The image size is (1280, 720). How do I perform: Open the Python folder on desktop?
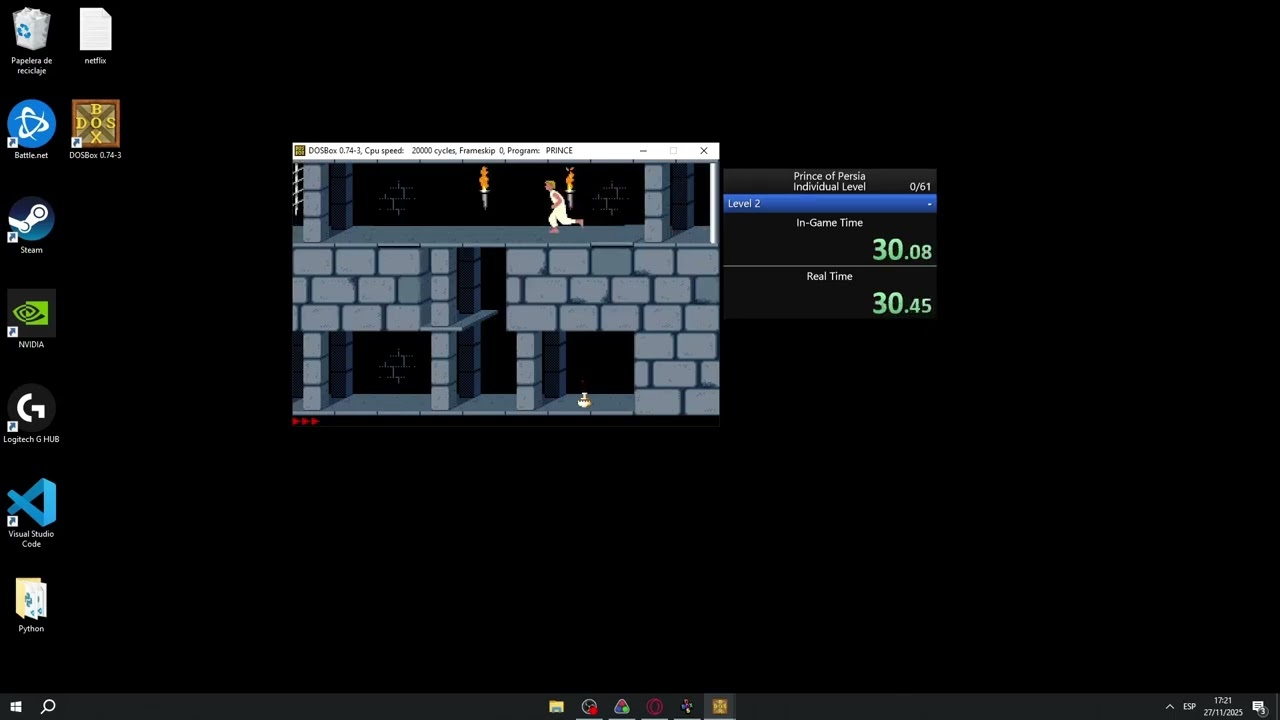tap(31, 606)
